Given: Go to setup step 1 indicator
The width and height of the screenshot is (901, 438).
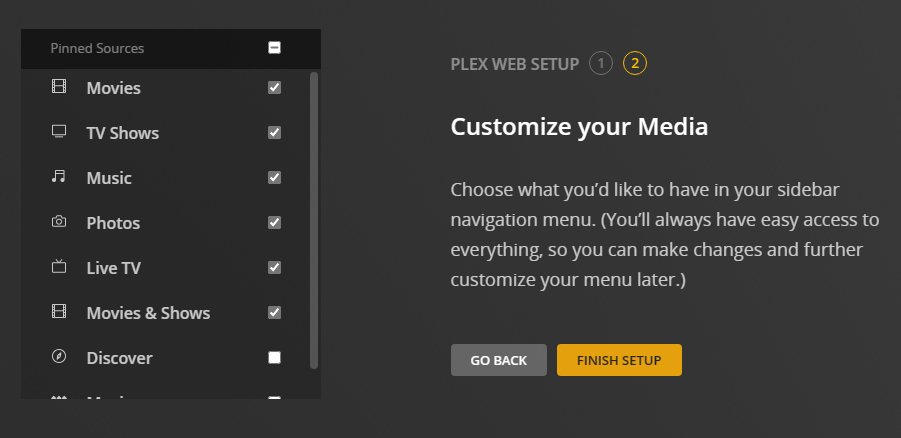Looking at the screenshot, I should (x=600, y=64).
